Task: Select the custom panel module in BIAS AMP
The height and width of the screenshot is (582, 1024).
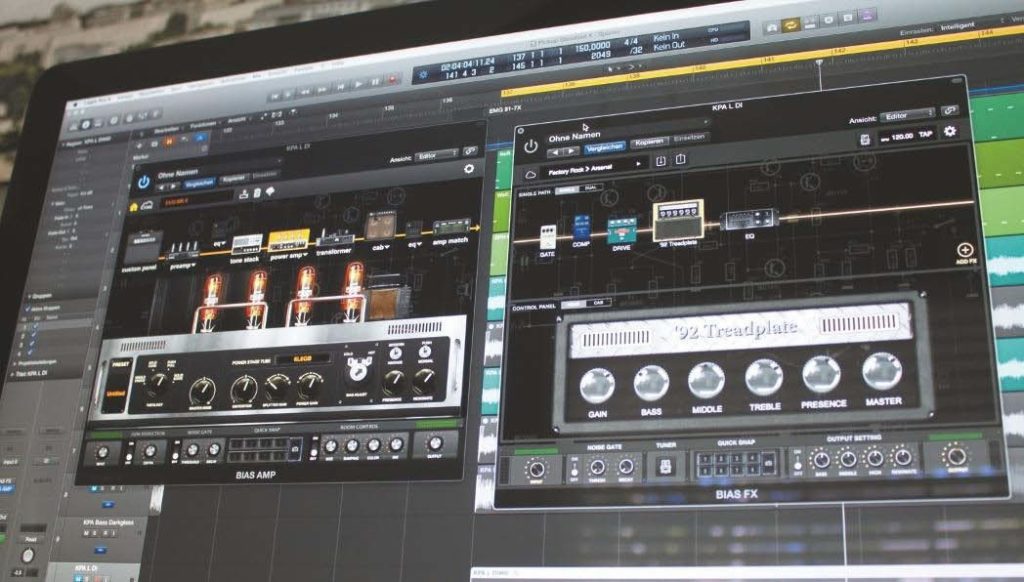Action: coord(143,249)
